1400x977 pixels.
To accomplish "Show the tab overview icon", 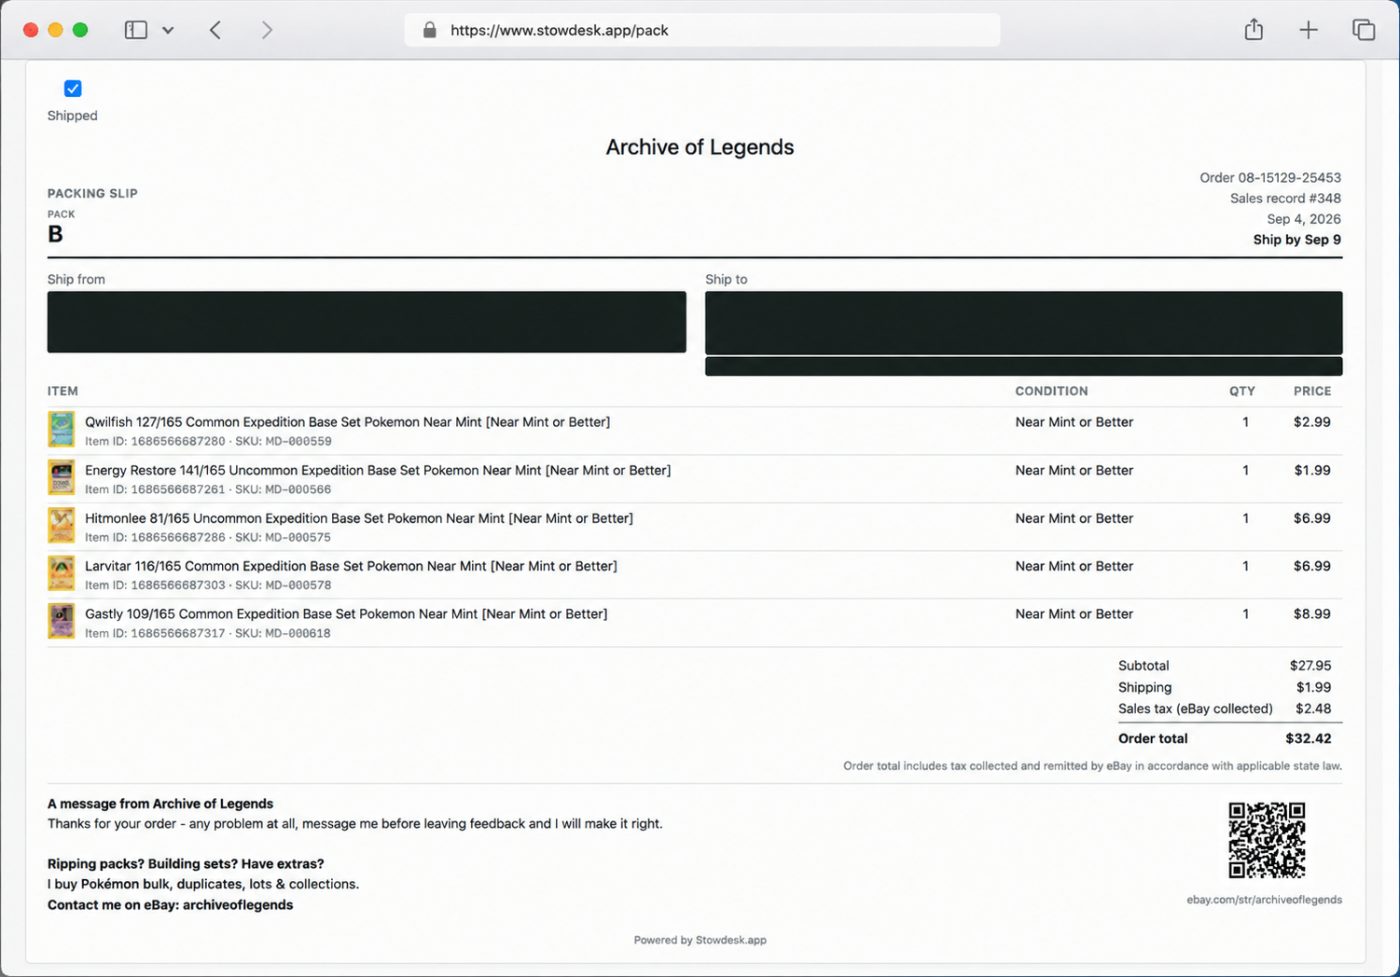I will tap(1363, 30).
